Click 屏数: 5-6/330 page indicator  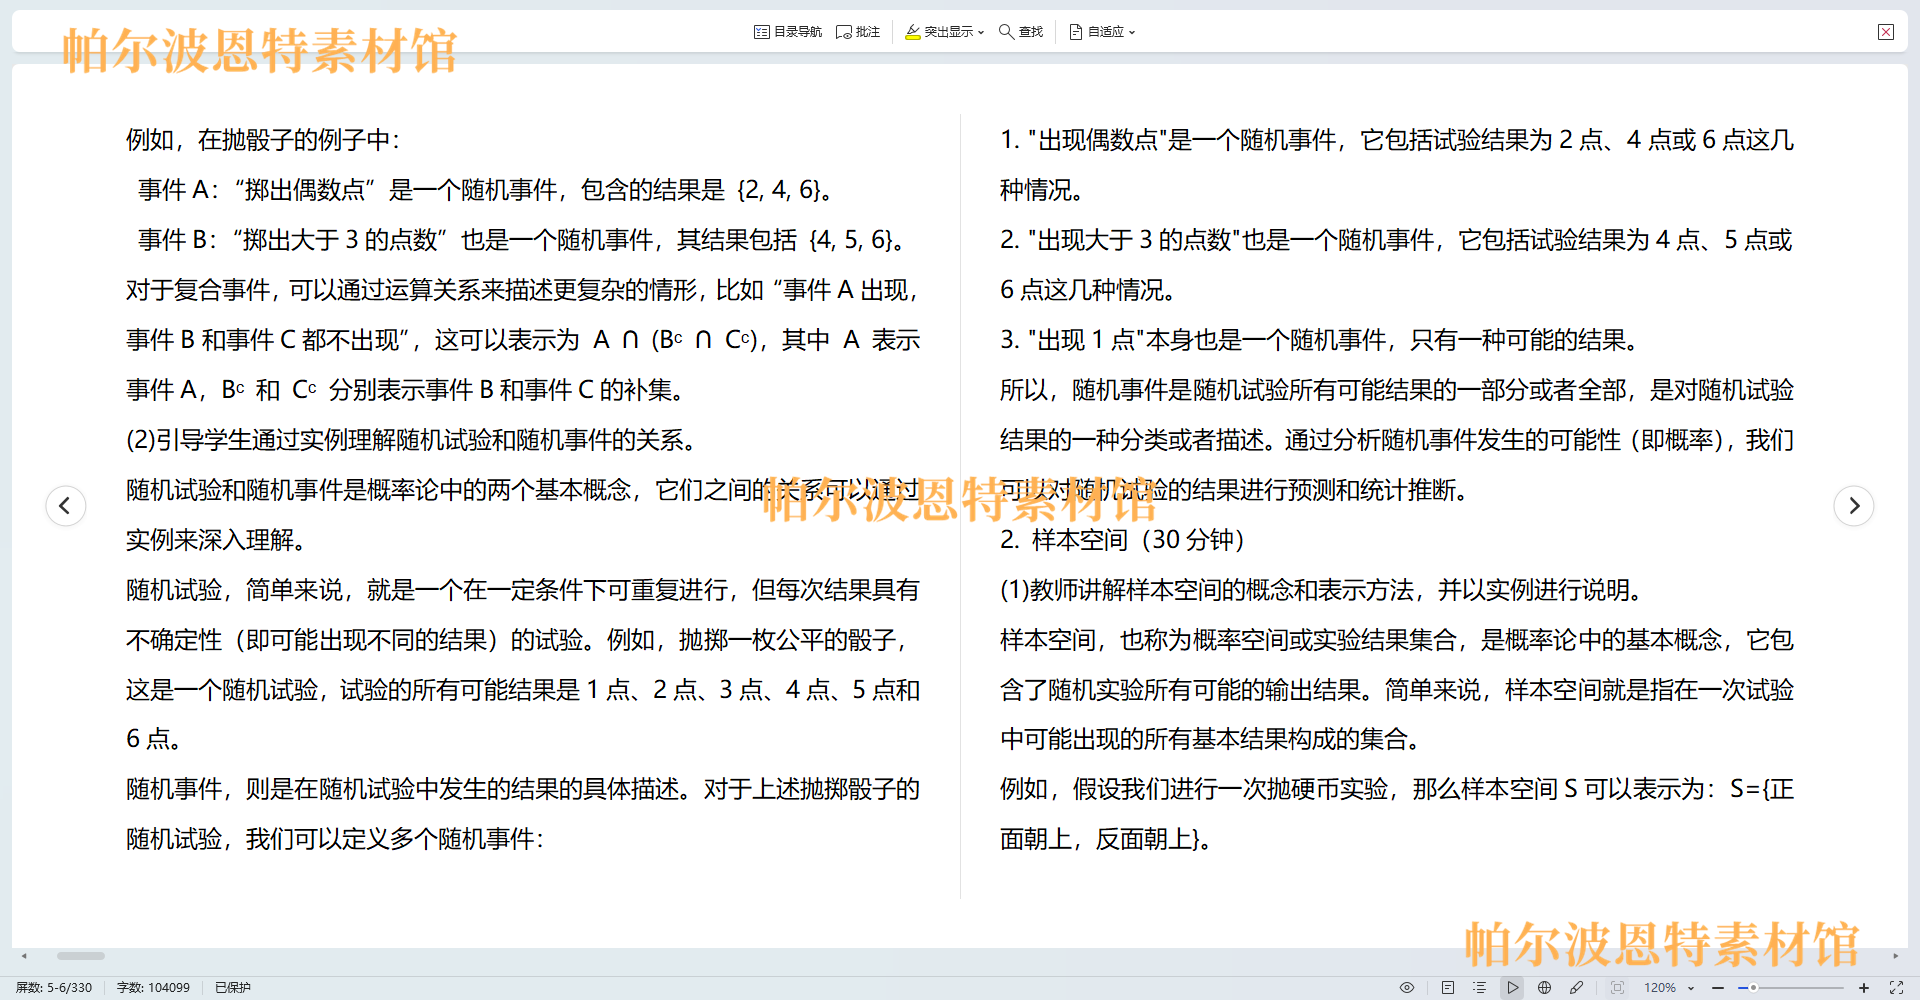coord(54,988)
